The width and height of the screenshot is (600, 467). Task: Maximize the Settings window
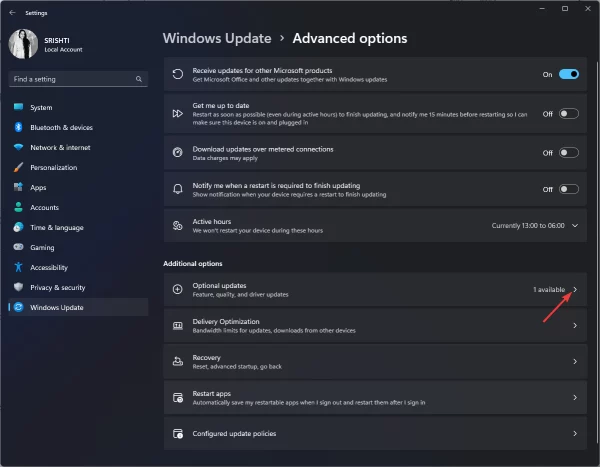tap(565, 8)
